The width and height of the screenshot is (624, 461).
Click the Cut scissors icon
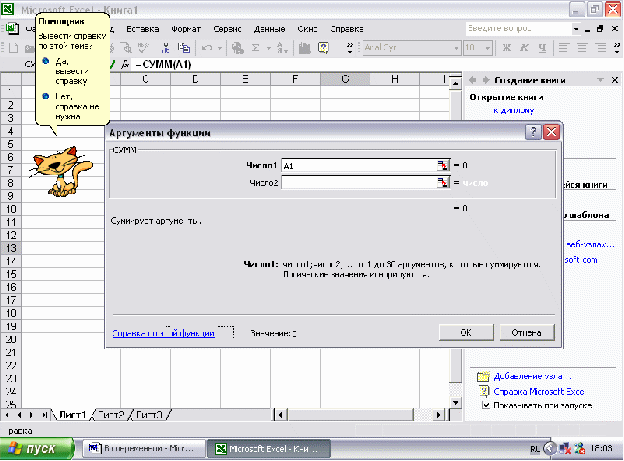pos(166,48)
